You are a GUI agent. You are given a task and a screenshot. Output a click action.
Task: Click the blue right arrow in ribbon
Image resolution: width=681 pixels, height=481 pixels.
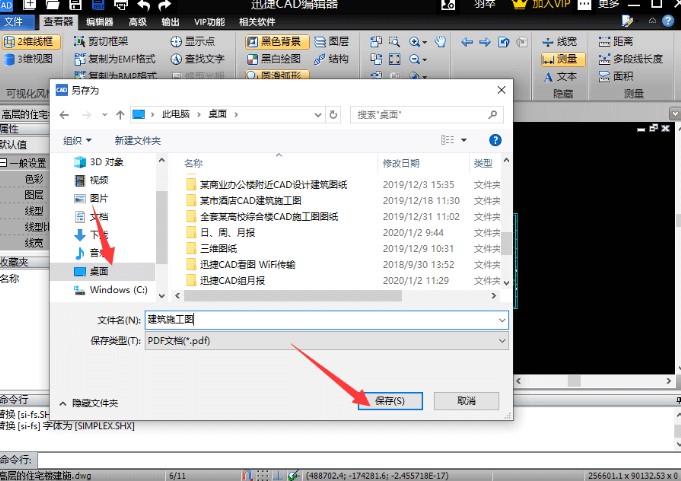coord(485,42)
